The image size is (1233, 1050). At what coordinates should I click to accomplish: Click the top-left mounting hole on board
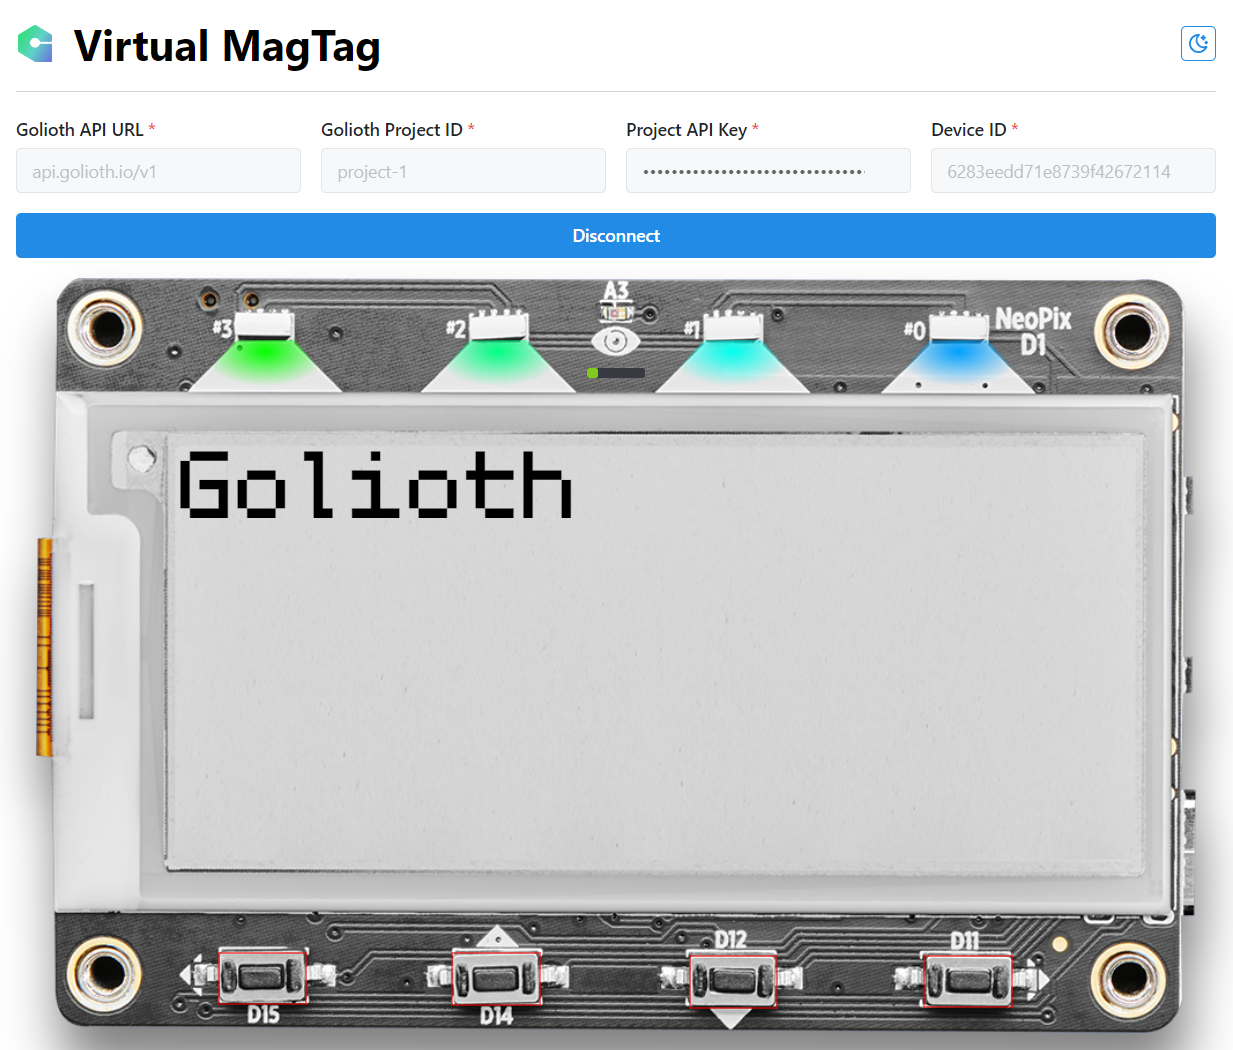point(105,328)
